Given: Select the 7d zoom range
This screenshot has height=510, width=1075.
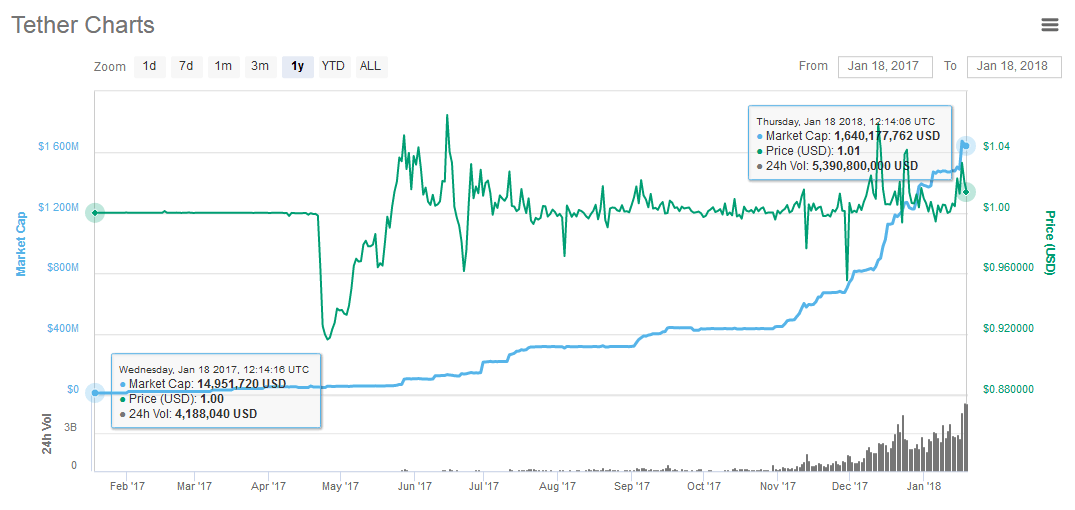Looking at the screenshot, I should tap(186, 67).
